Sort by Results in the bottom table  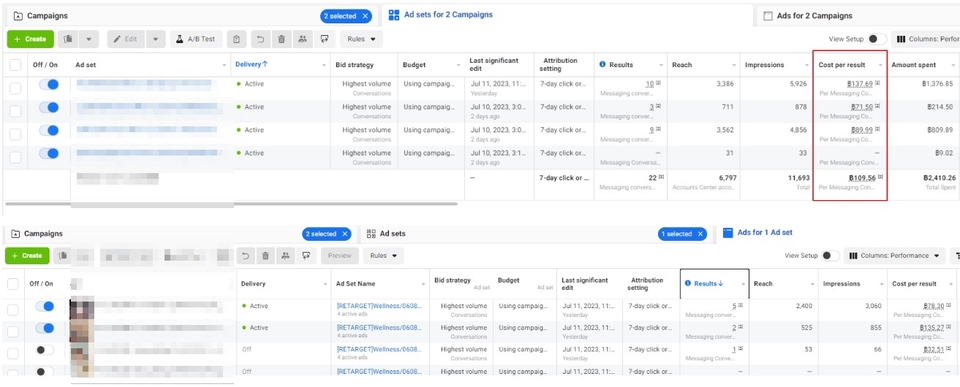pyautogui.click(x=708, y=284)
